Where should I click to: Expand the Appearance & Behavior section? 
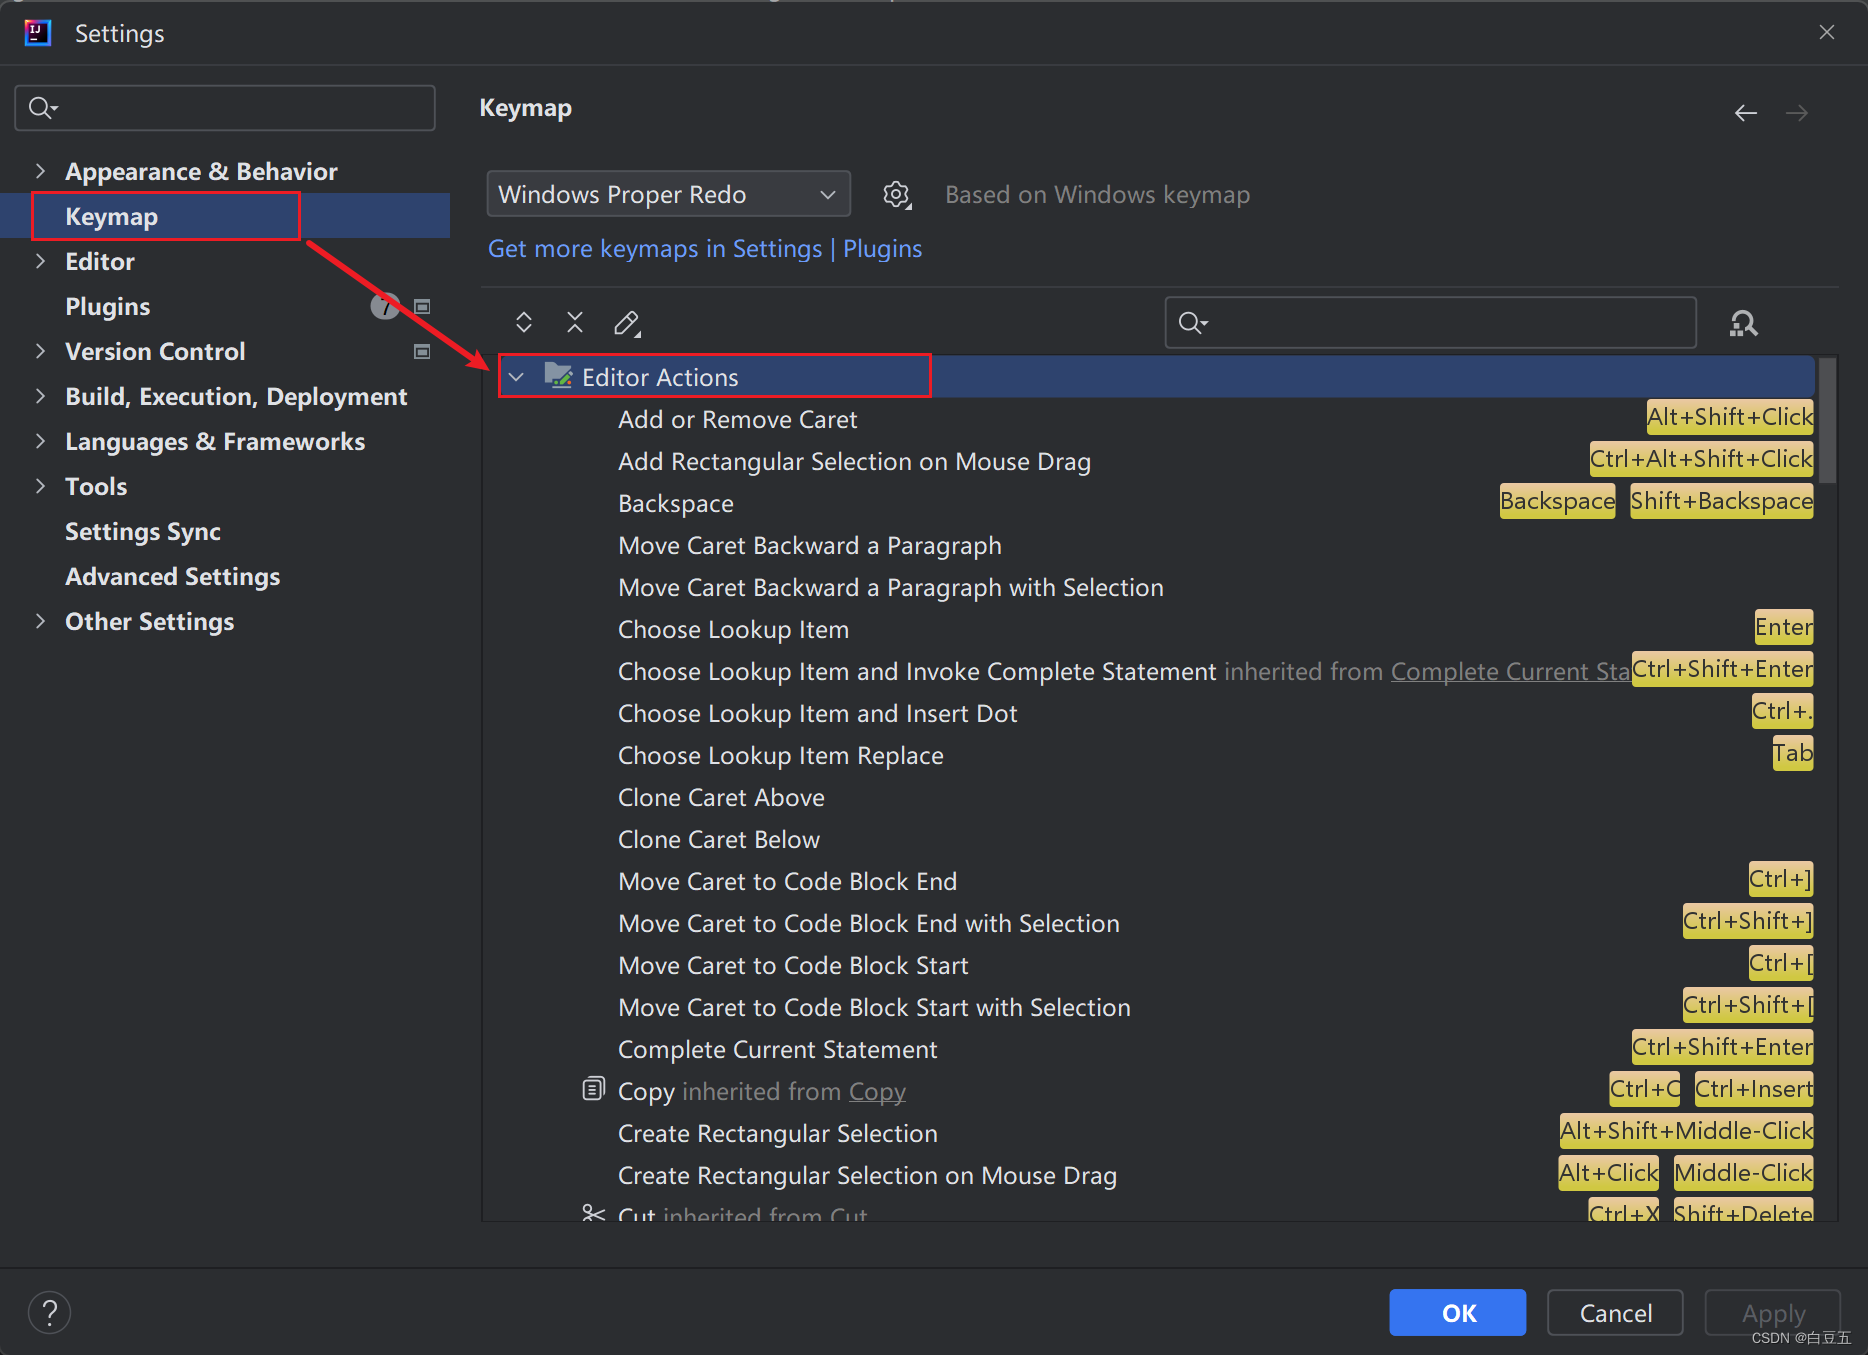click(40, 171)
